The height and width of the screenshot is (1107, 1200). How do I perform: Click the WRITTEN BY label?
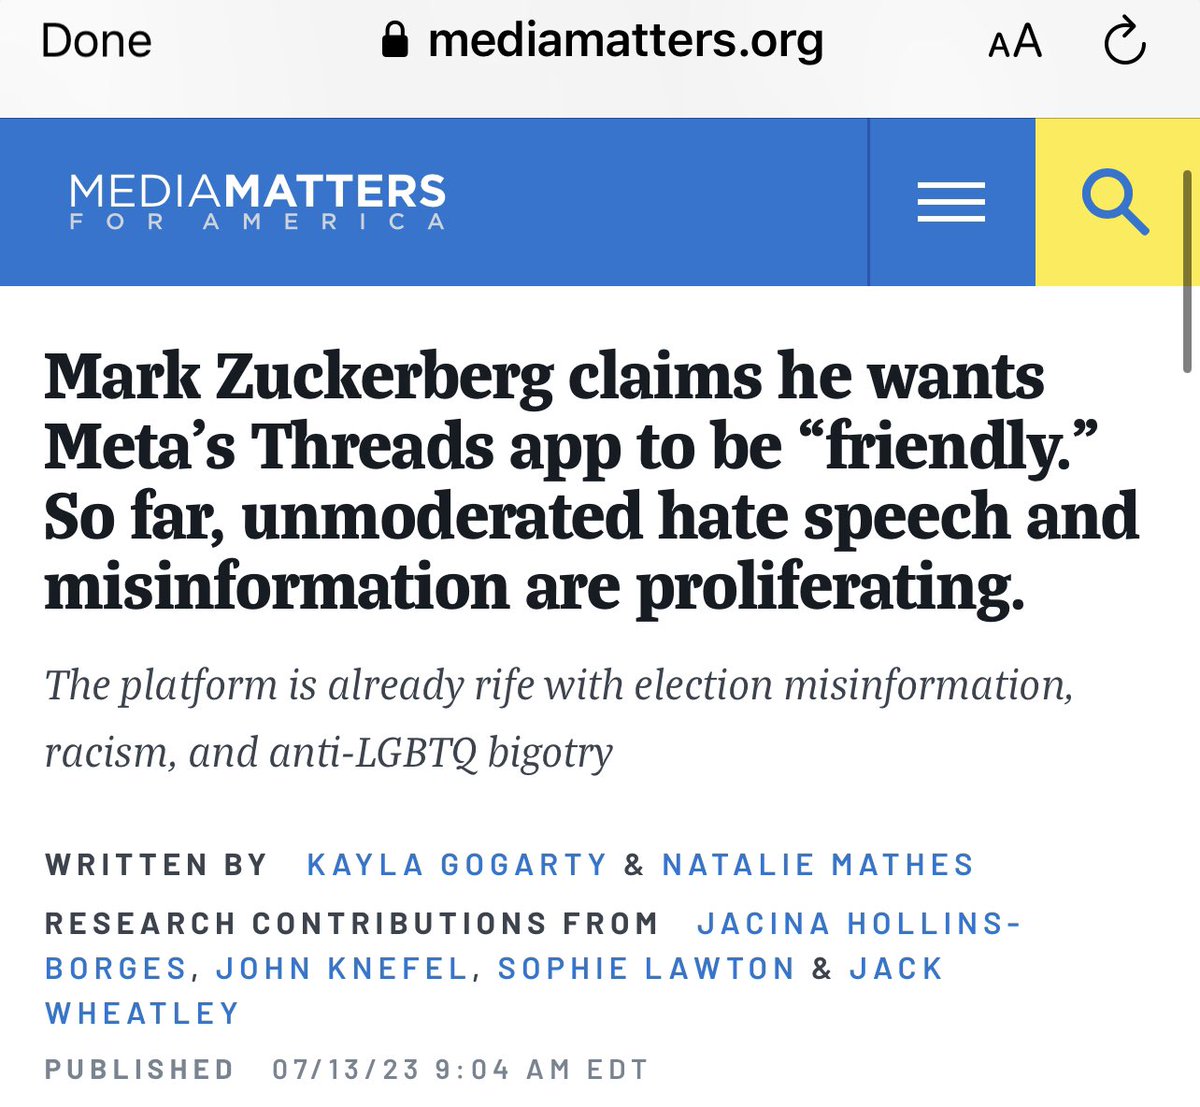156,864
